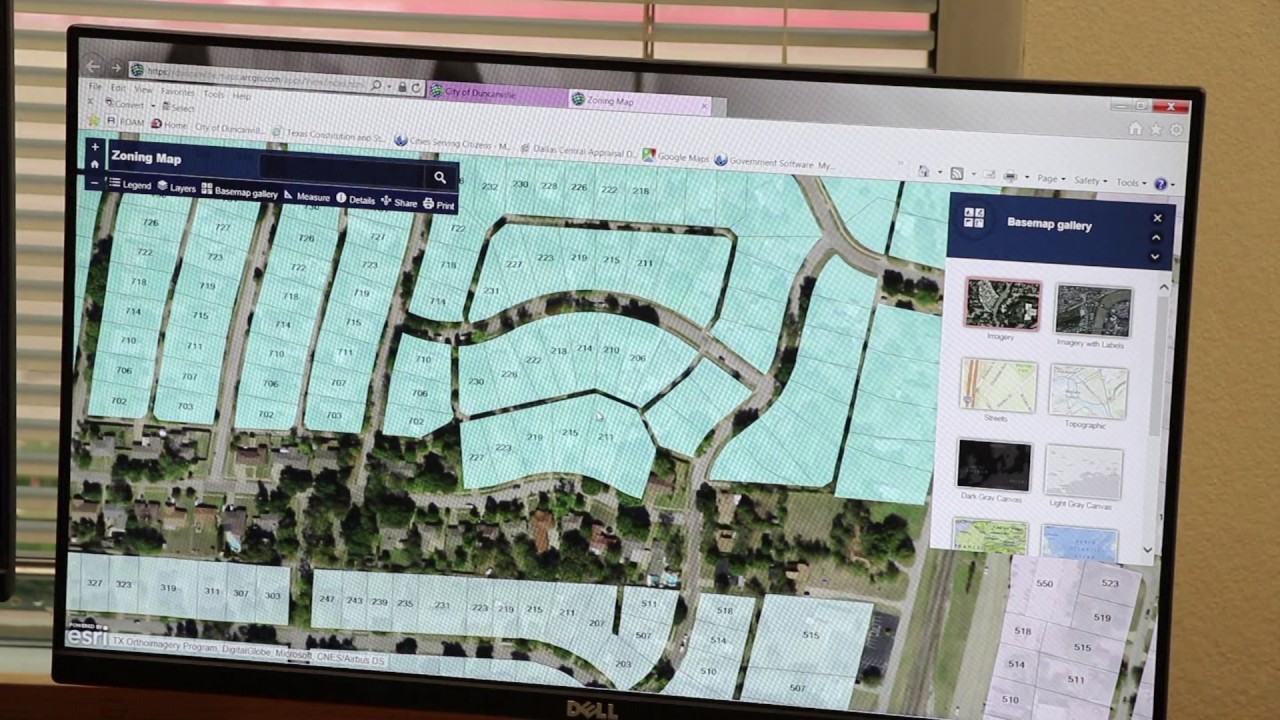1280x720 pixels.
Task: Print the zoning map
Action: 439,204
